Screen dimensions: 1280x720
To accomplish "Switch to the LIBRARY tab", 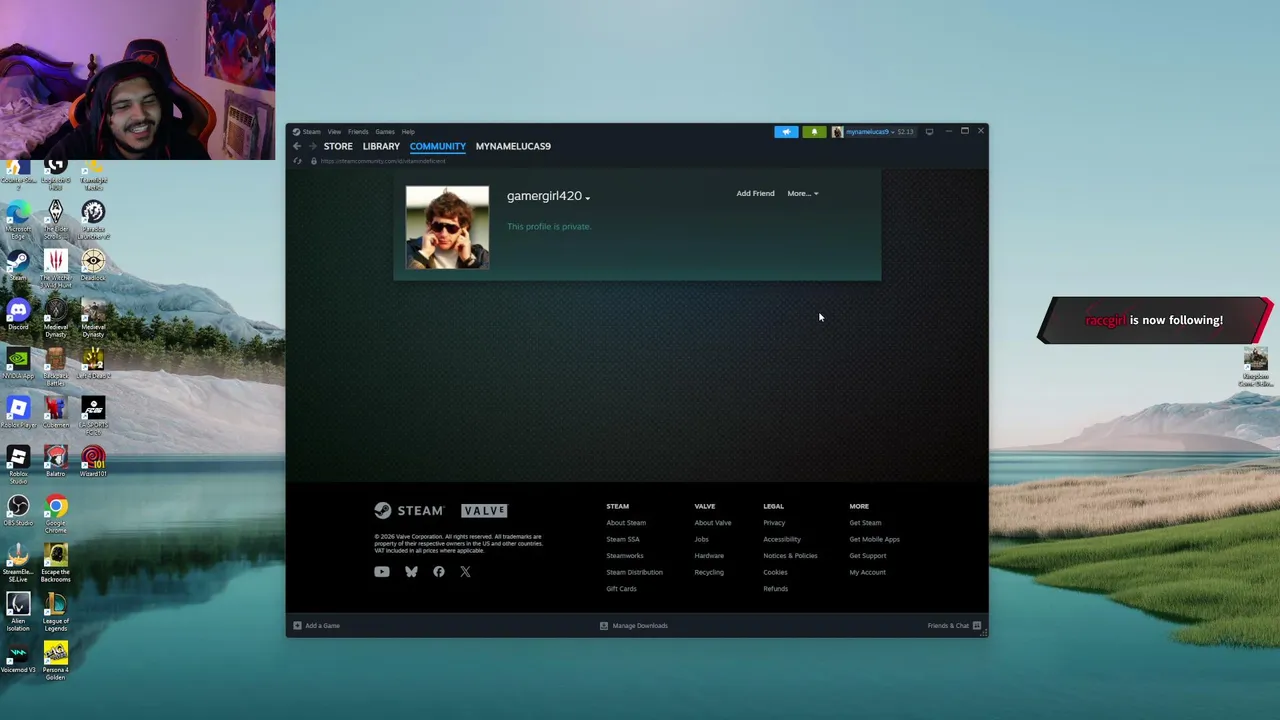I will tap(381, 146).
